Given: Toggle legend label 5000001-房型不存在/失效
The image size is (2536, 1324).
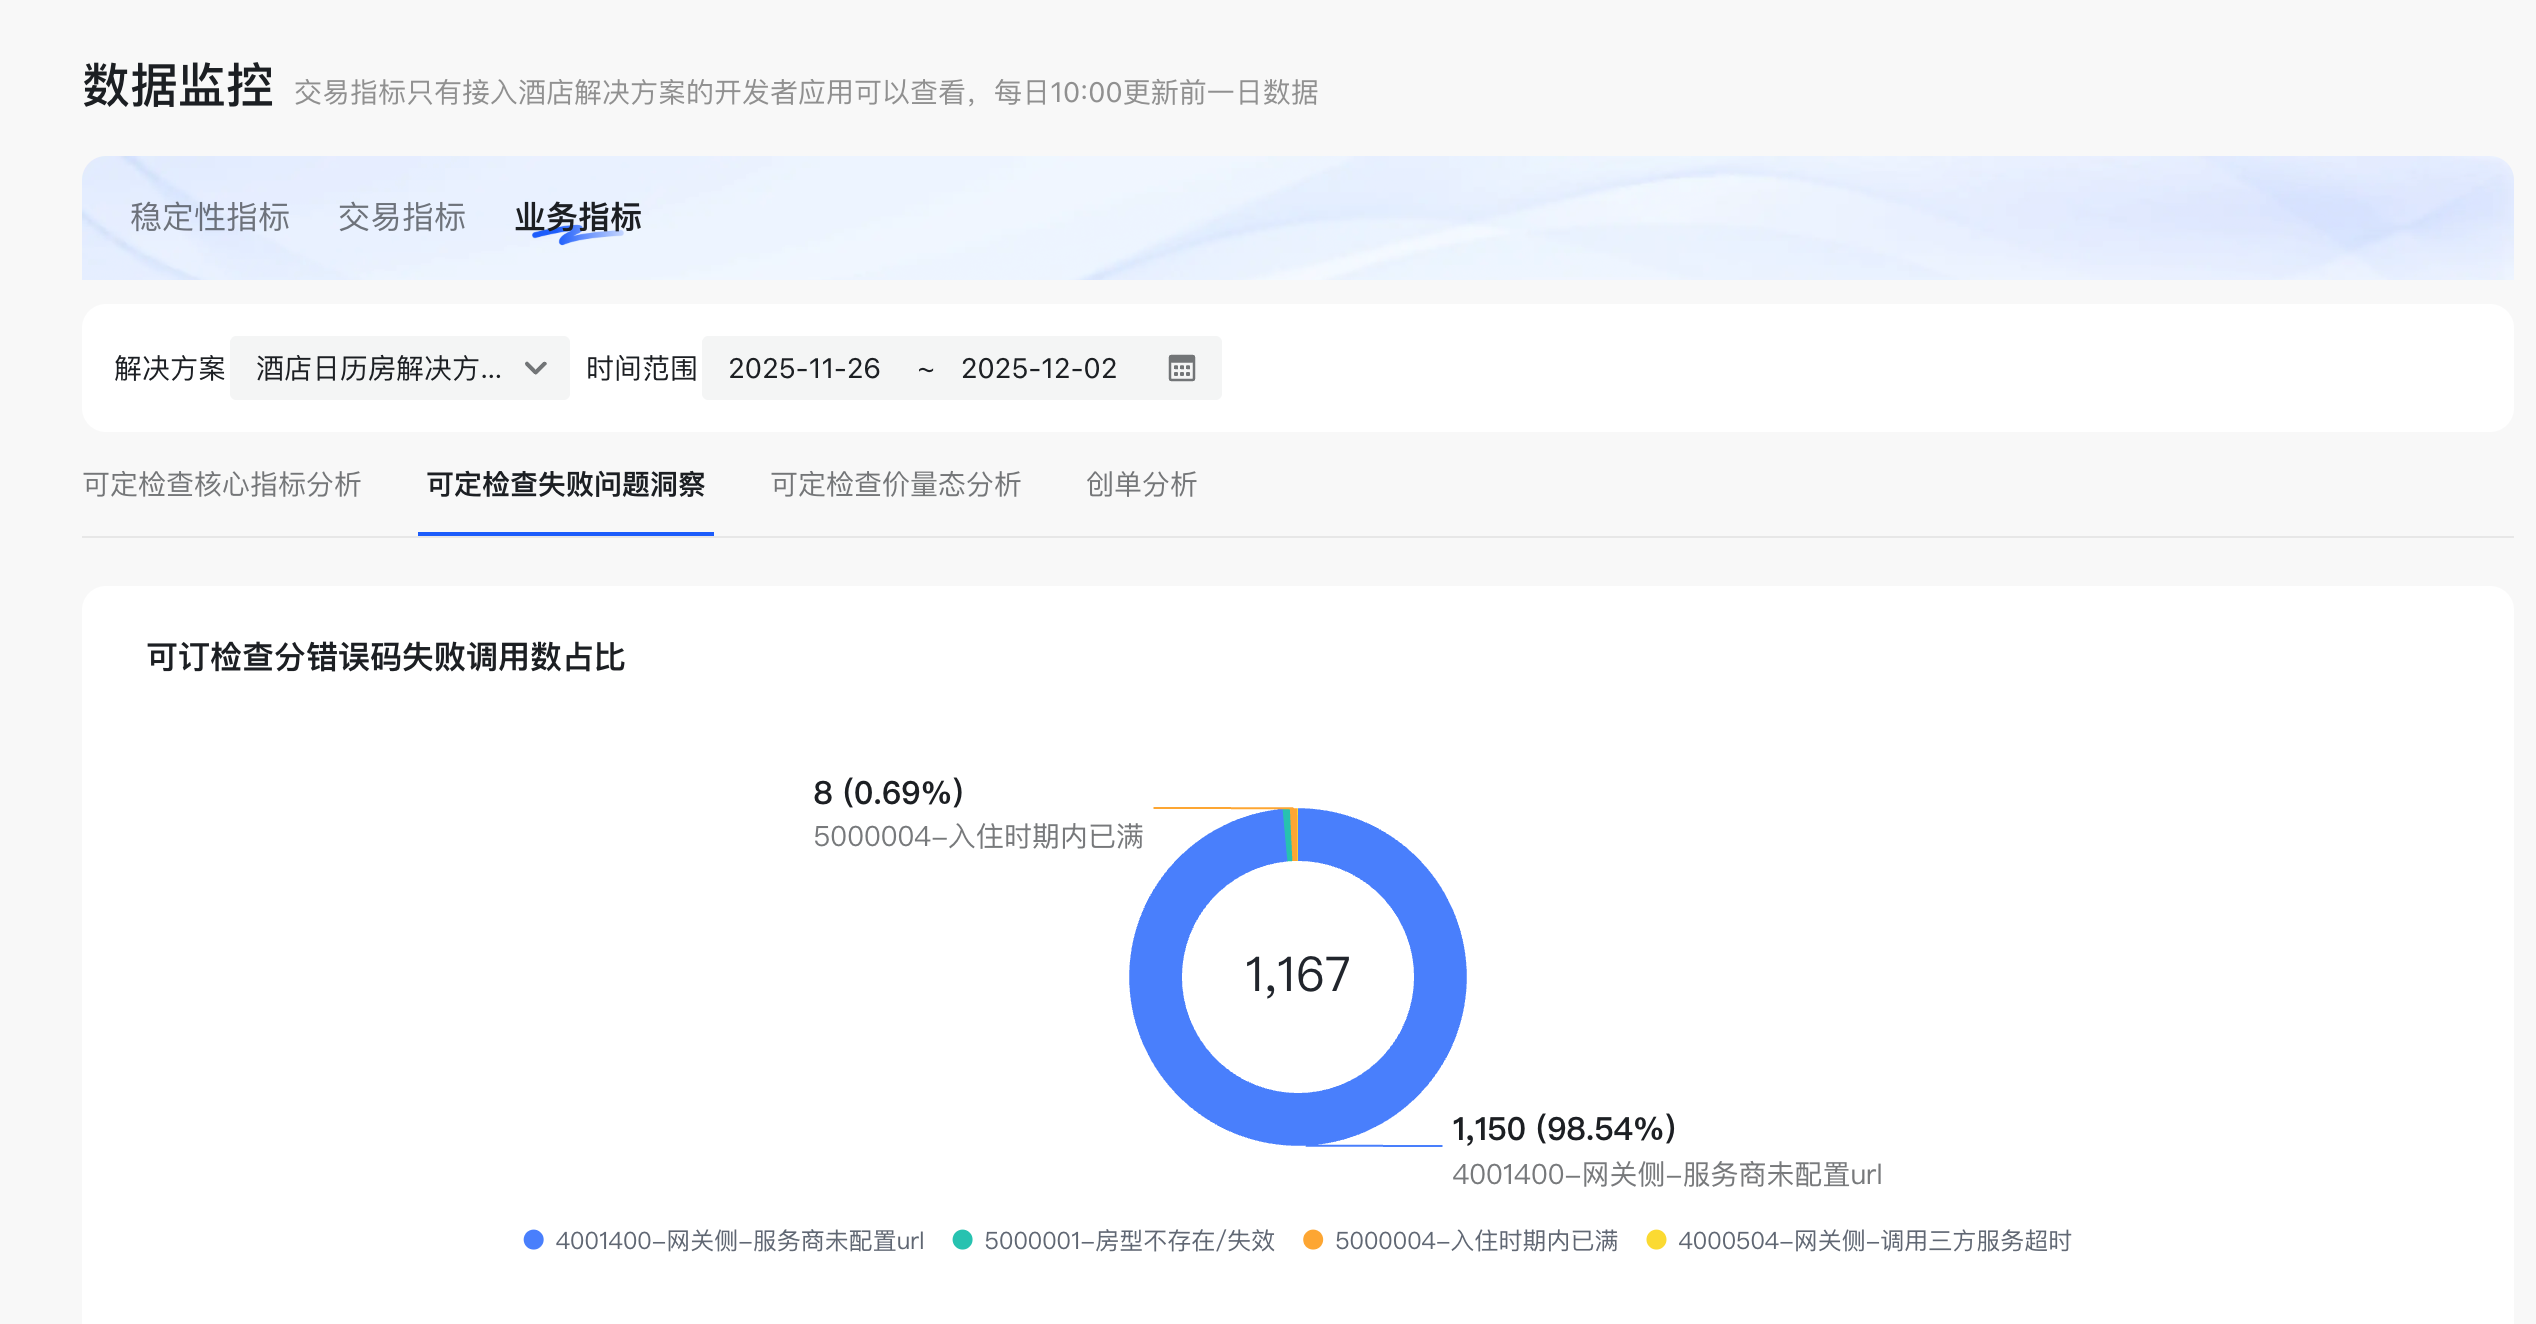Looking at the screenshot, I should 1129,1240.
